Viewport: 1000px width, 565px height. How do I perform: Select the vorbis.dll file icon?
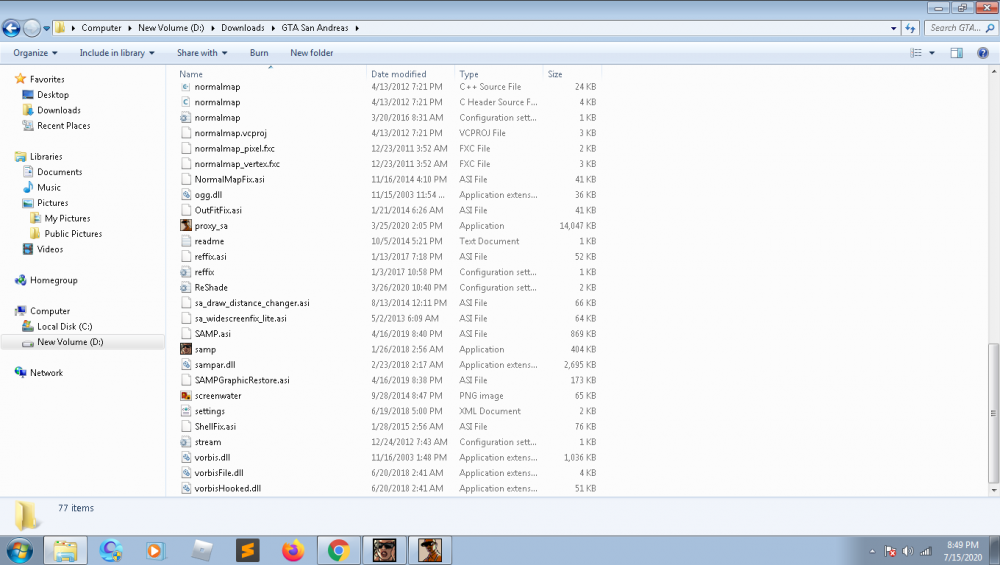coord(186,458)
